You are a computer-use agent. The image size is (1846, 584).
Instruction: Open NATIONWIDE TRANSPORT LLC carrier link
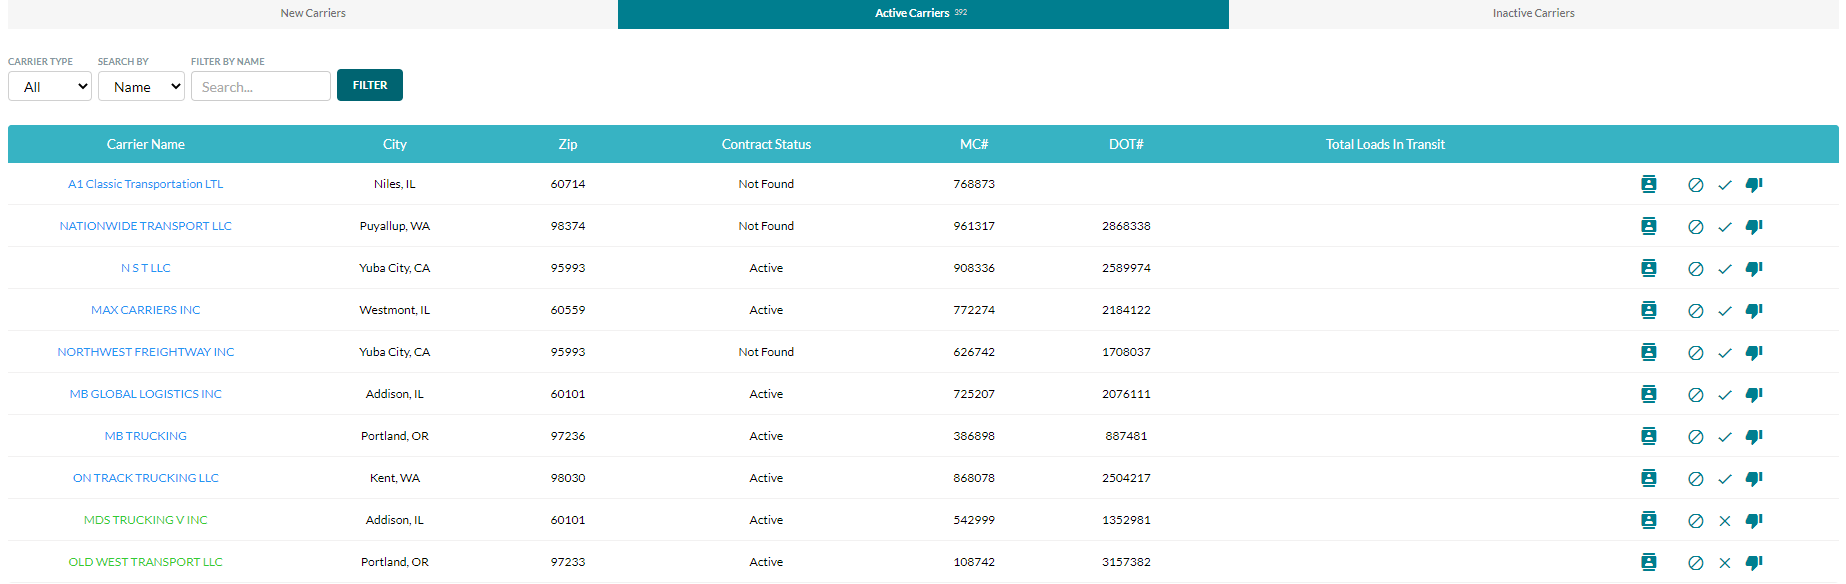tap(146, 226)
